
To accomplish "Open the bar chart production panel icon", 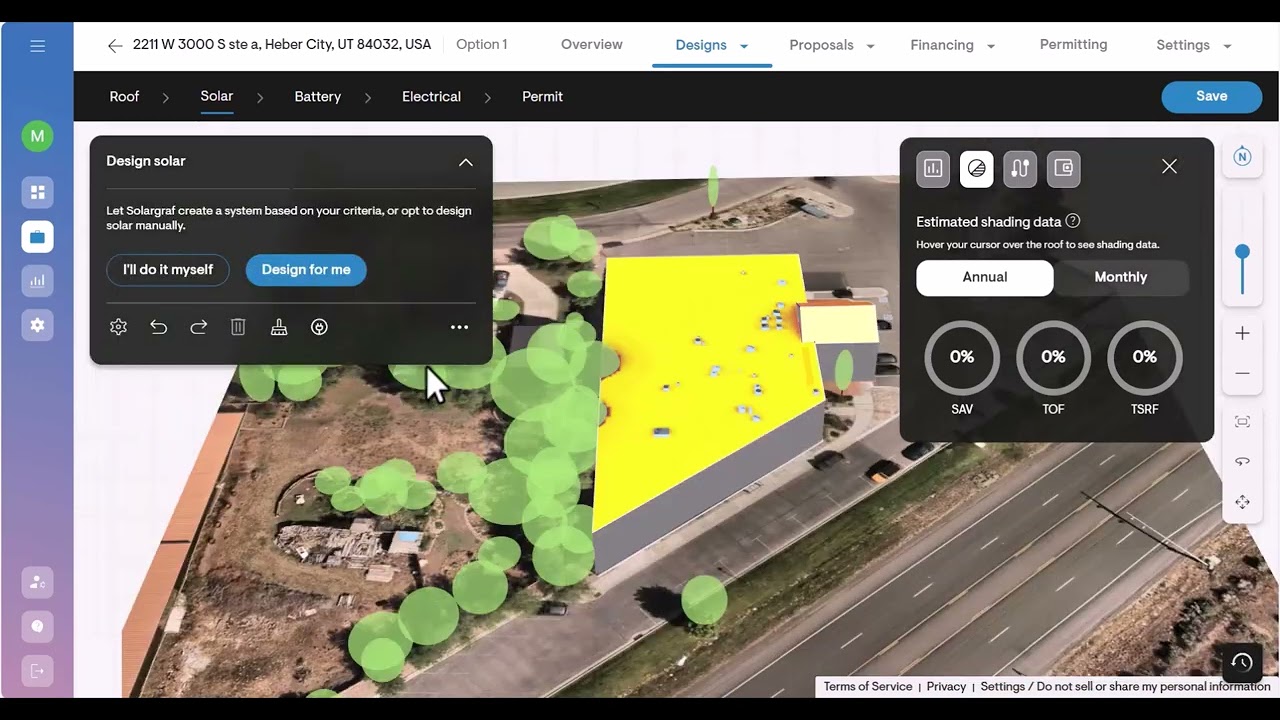I will point(933,168).
